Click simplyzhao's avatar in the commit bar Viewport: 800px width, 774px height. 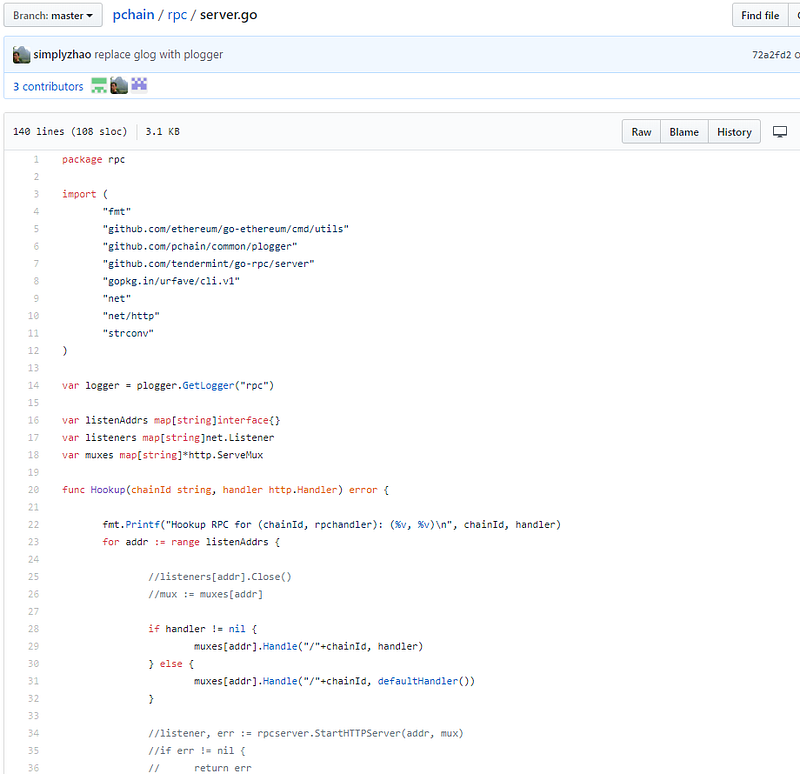tap(22, 55)
